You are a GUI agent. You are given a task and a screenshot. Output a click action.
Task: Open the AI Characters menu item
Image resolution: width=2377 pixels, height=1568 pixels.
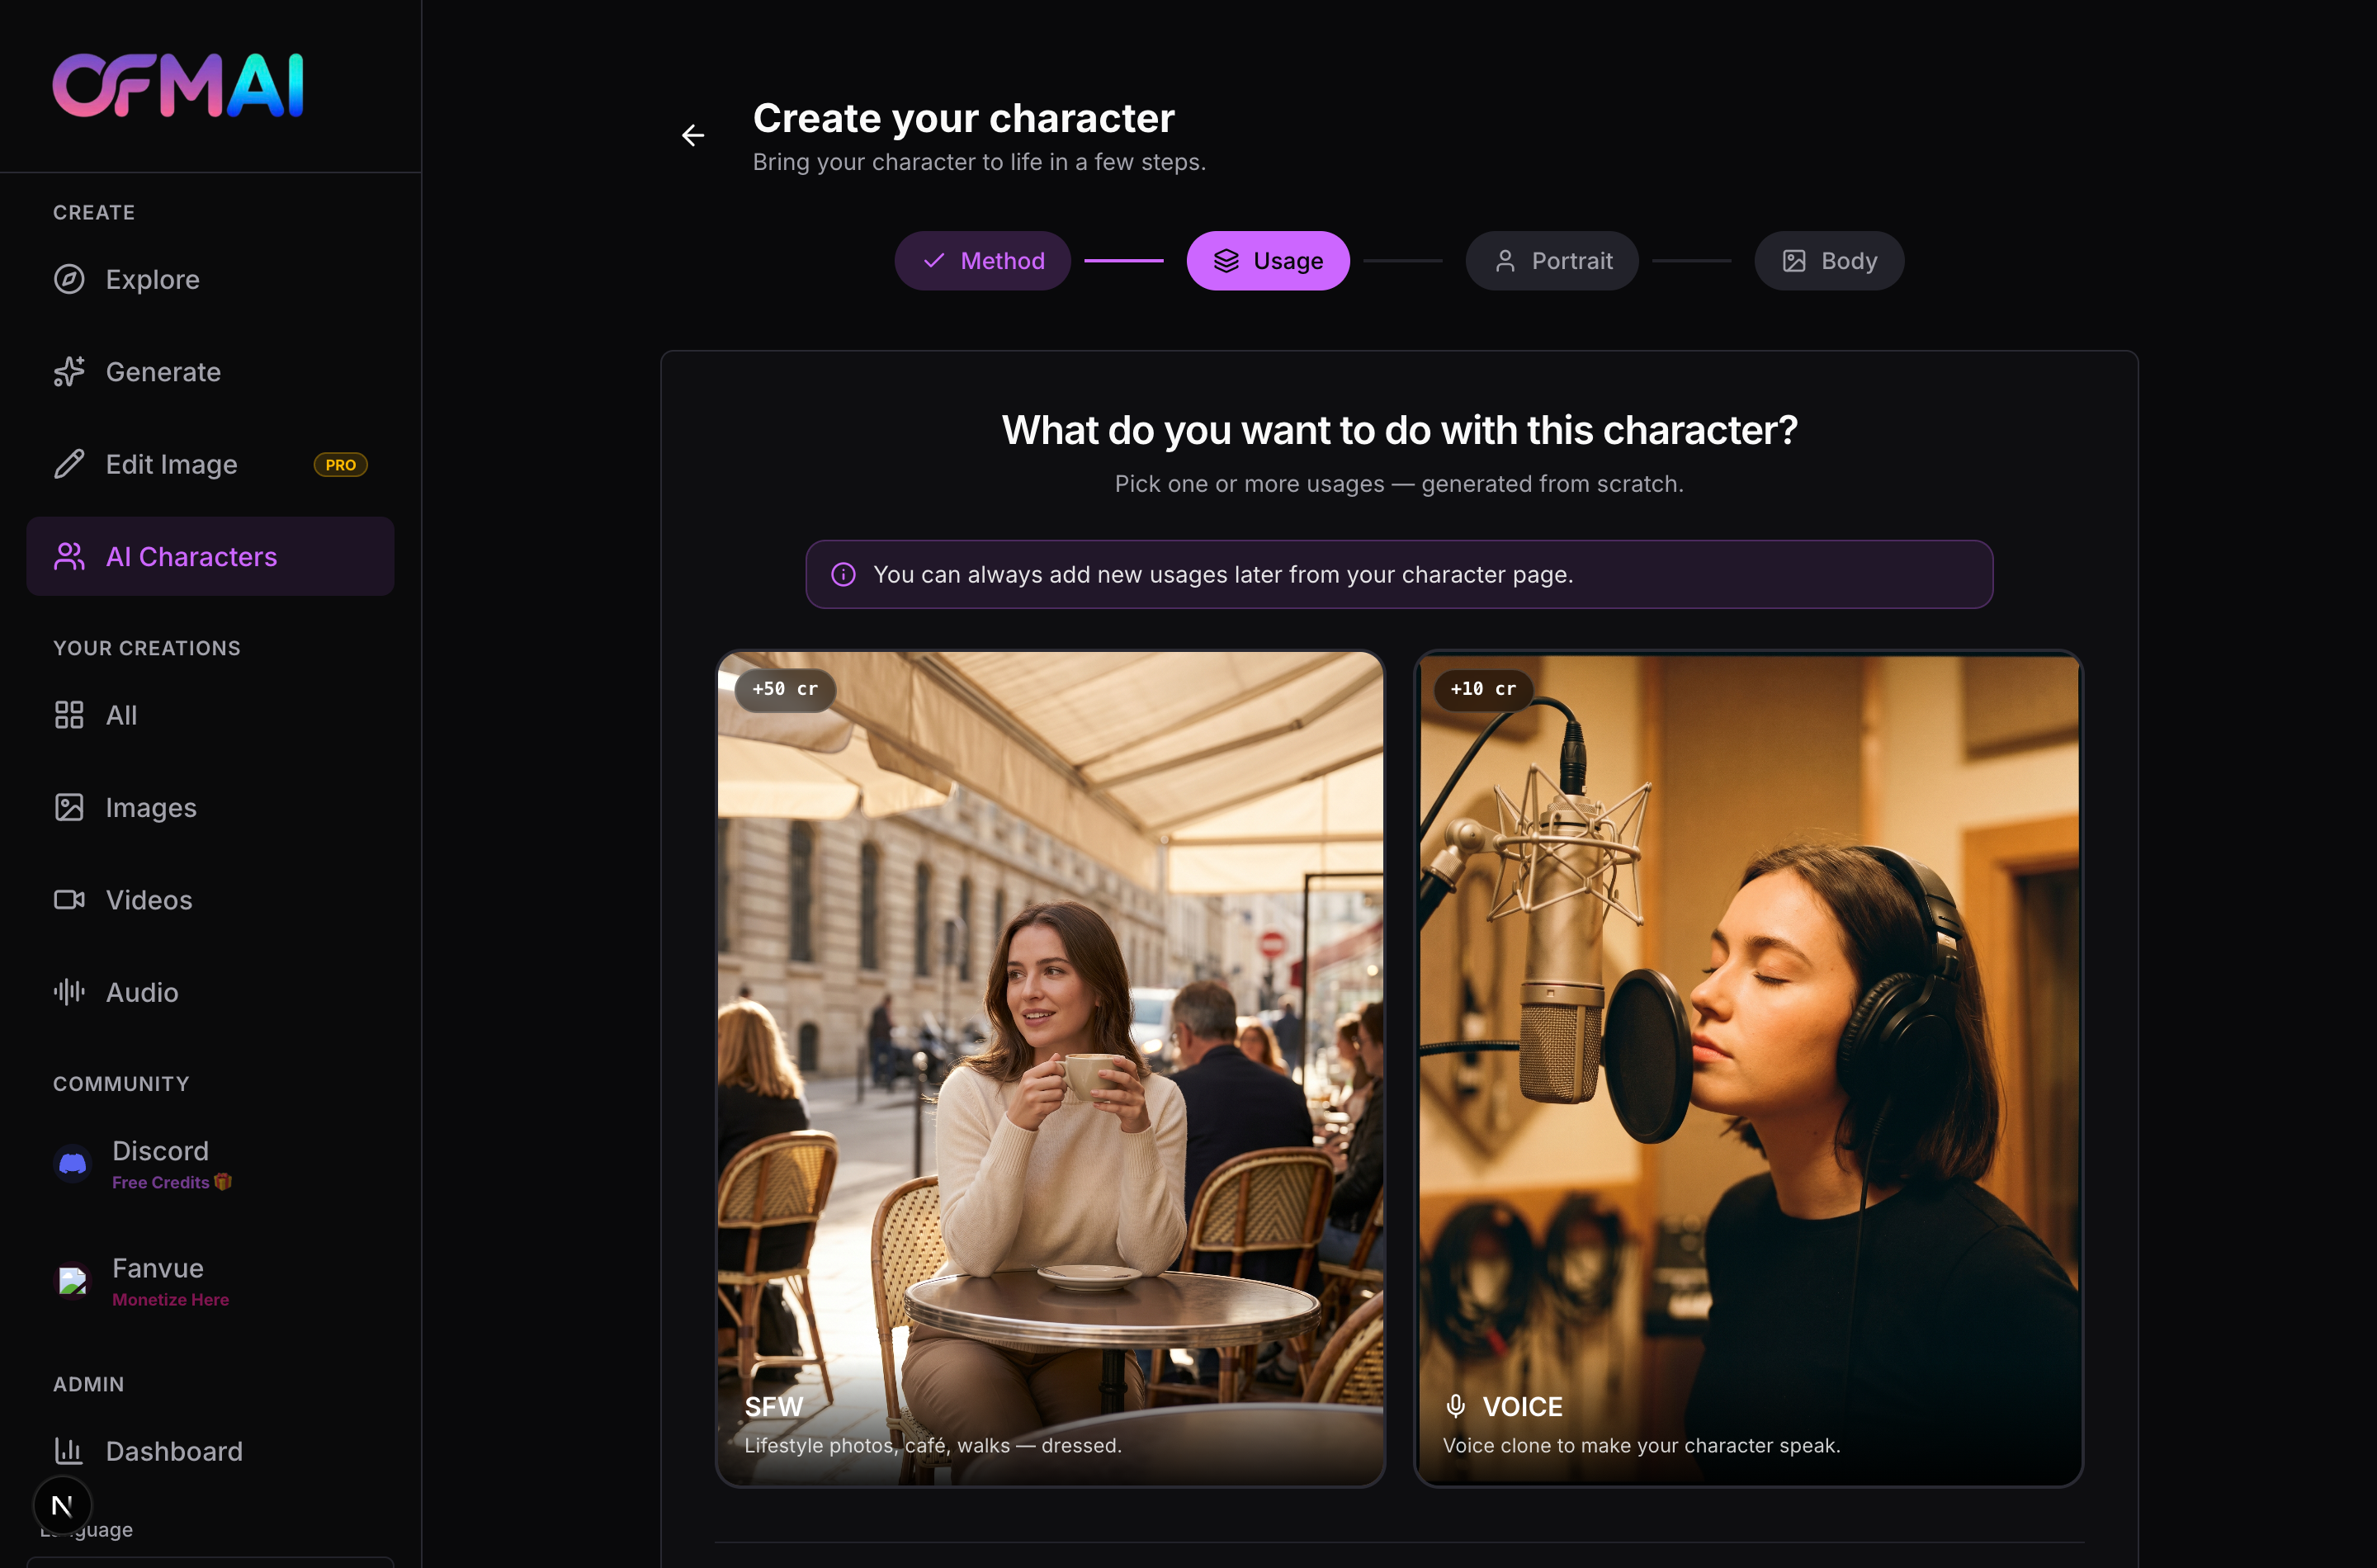[210, 557]
